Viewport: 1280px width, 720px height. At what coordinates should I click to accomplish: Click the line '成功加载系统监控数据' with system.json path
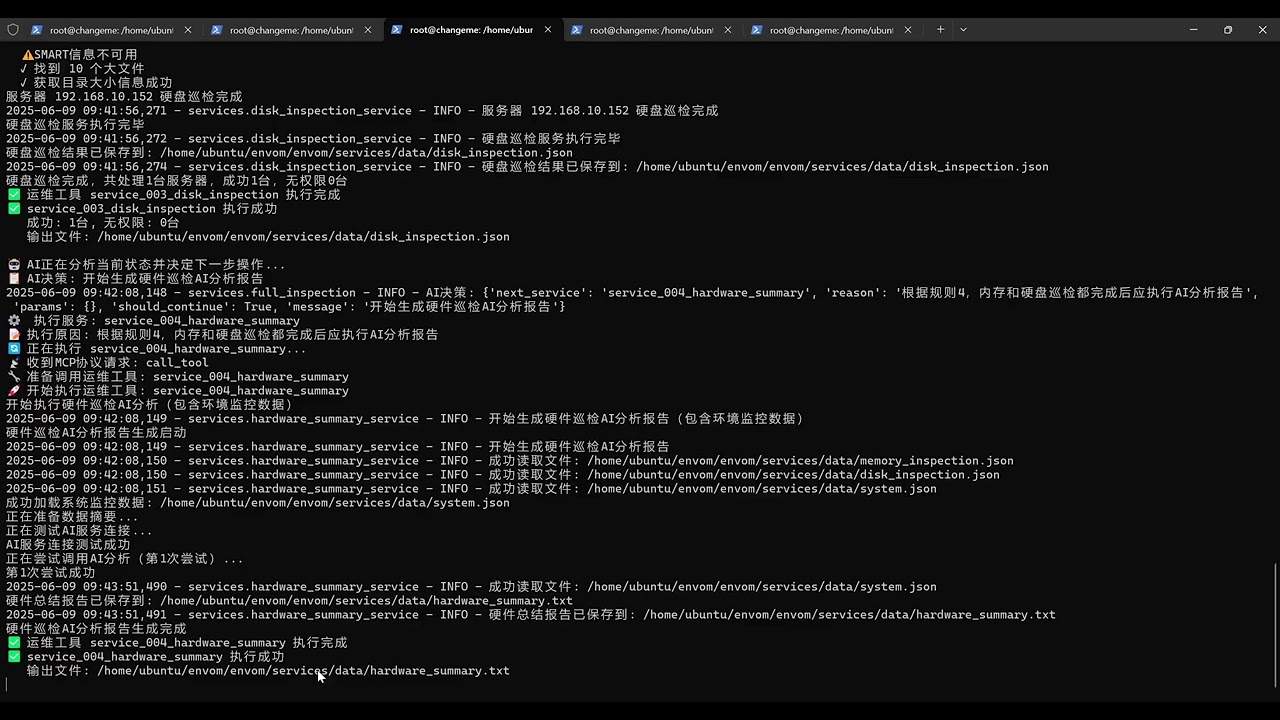(x=258, y=503)
